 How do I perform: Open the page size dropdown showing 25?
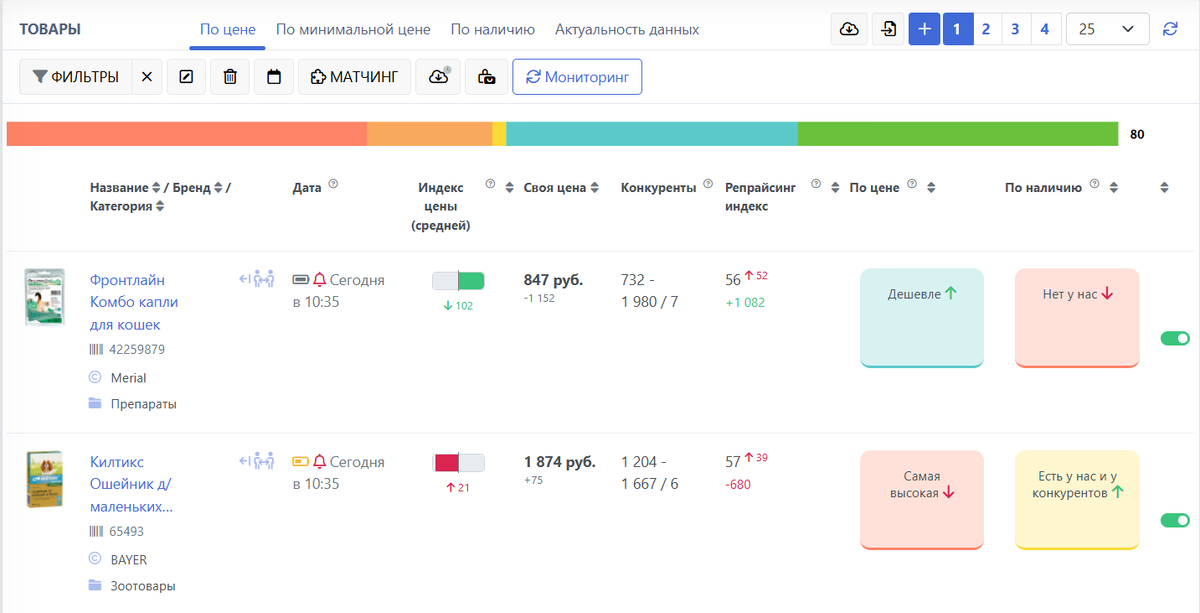[1107, 28]
